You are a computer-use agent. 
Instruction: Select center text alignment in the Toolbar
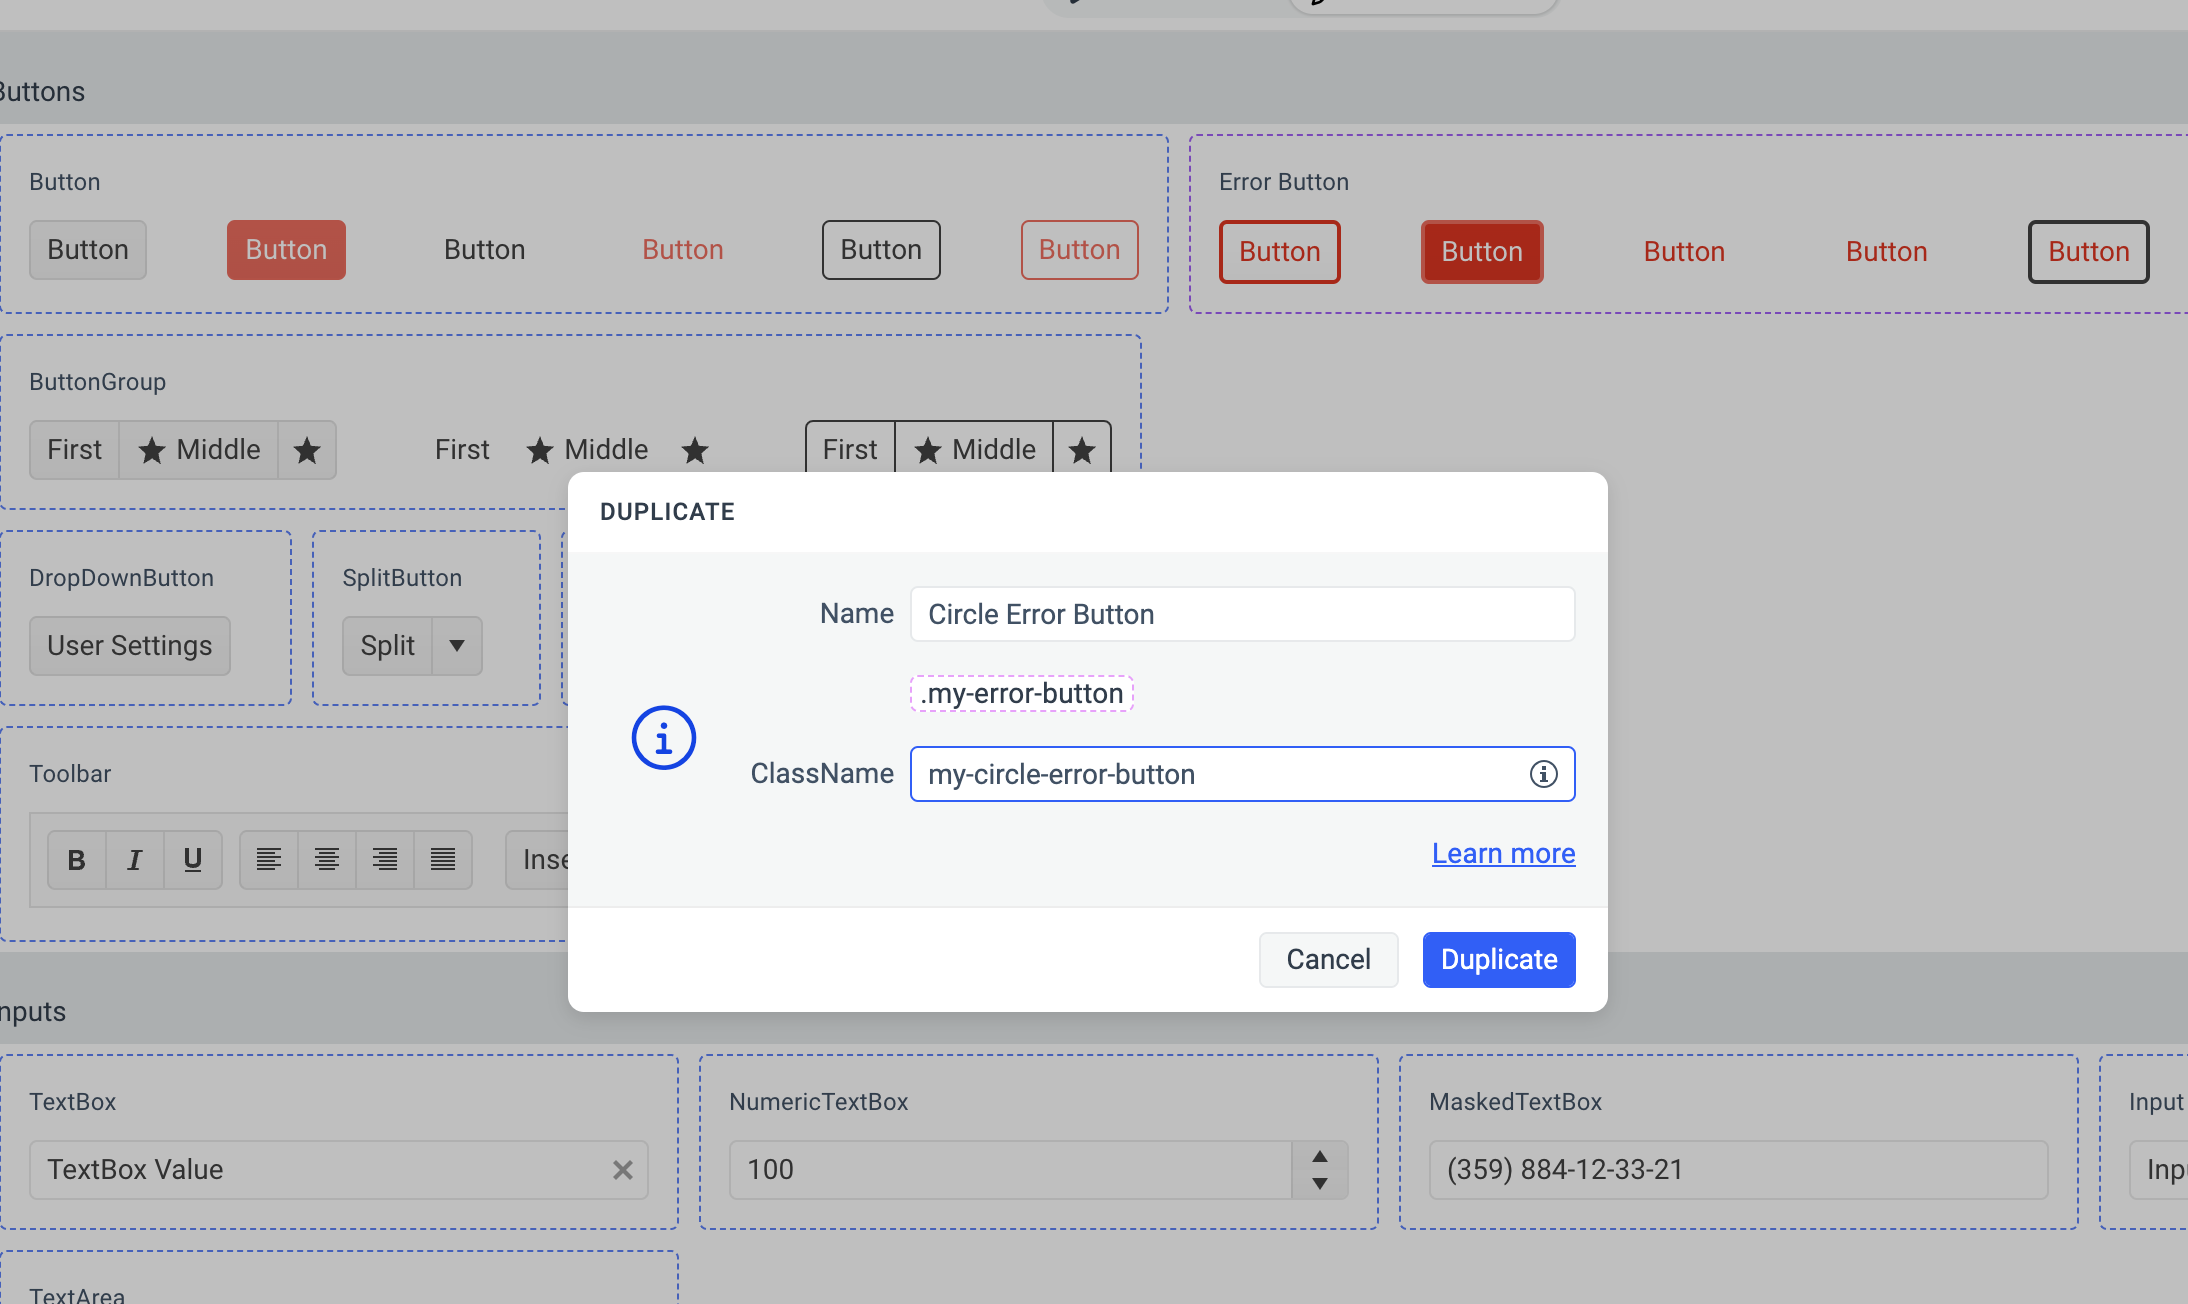click(x=325, y=859)
